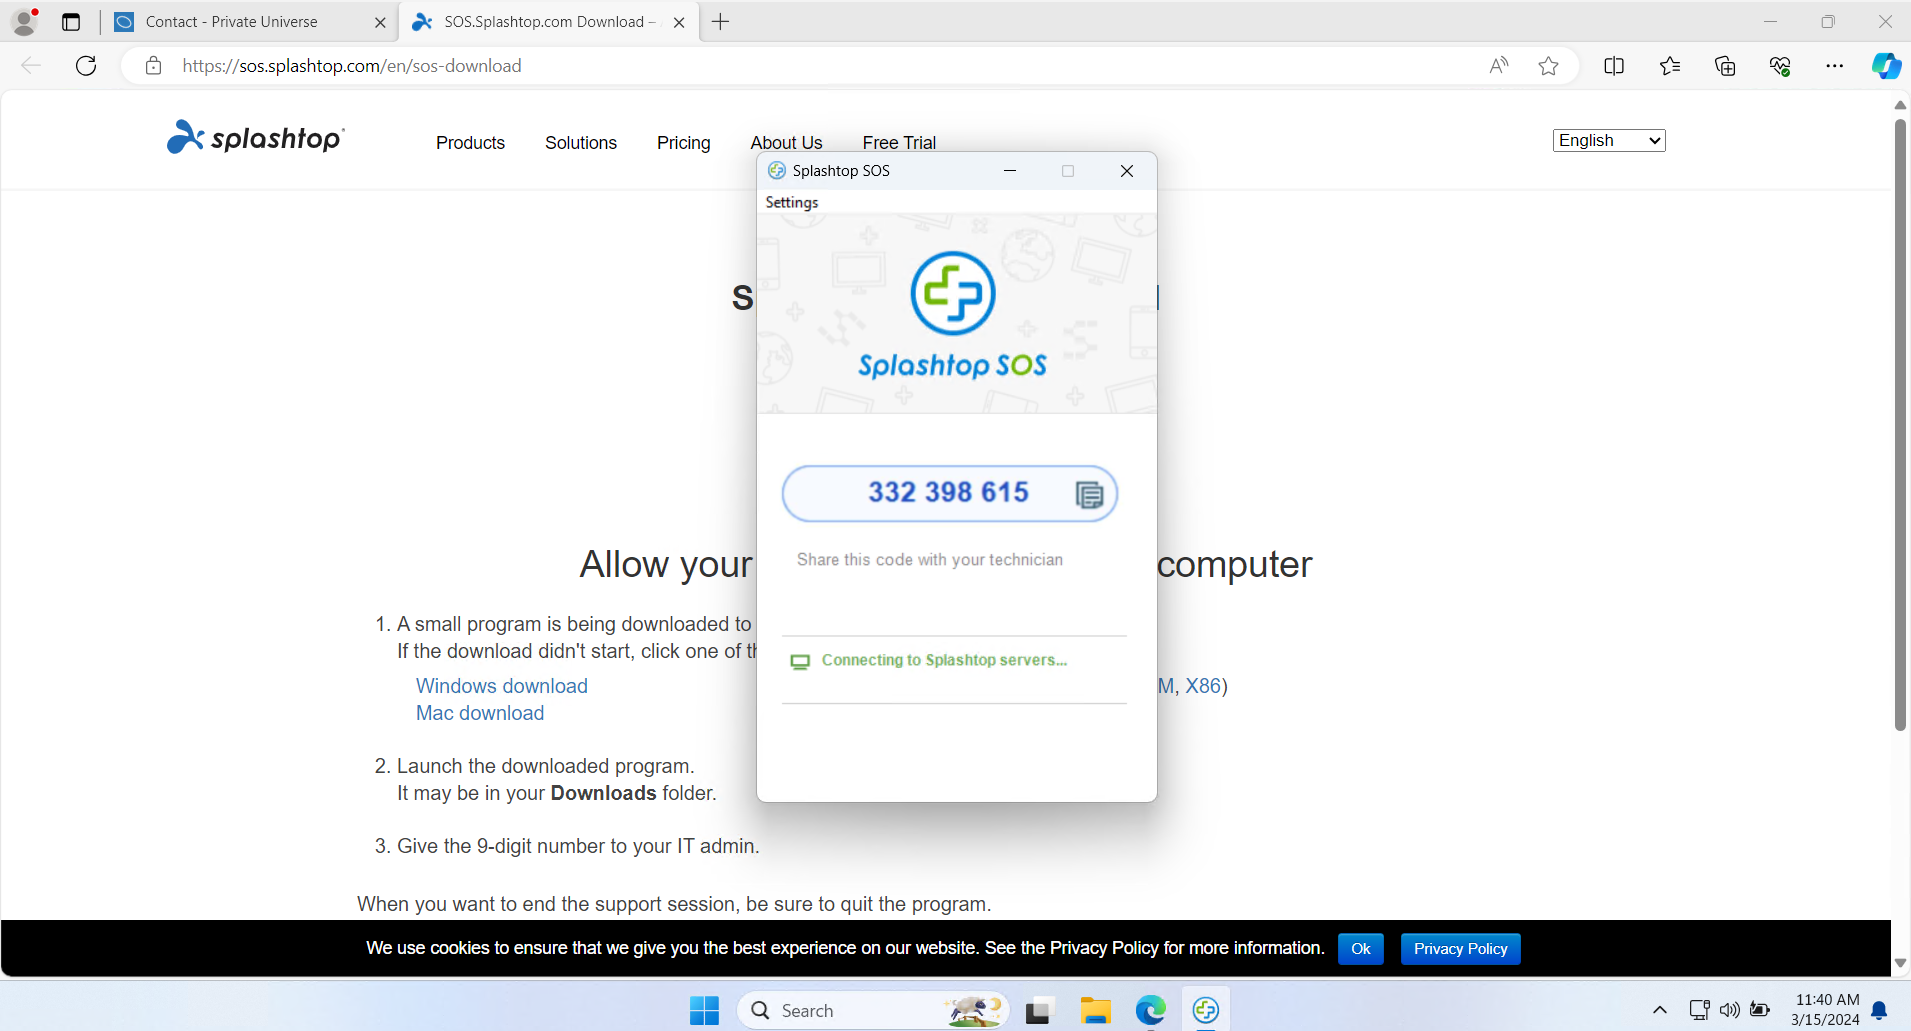The width and height of the screenshot is (1911, 1031).
Task: Open the Products menu
Action: pyautogui.click(x=470, y=143)
